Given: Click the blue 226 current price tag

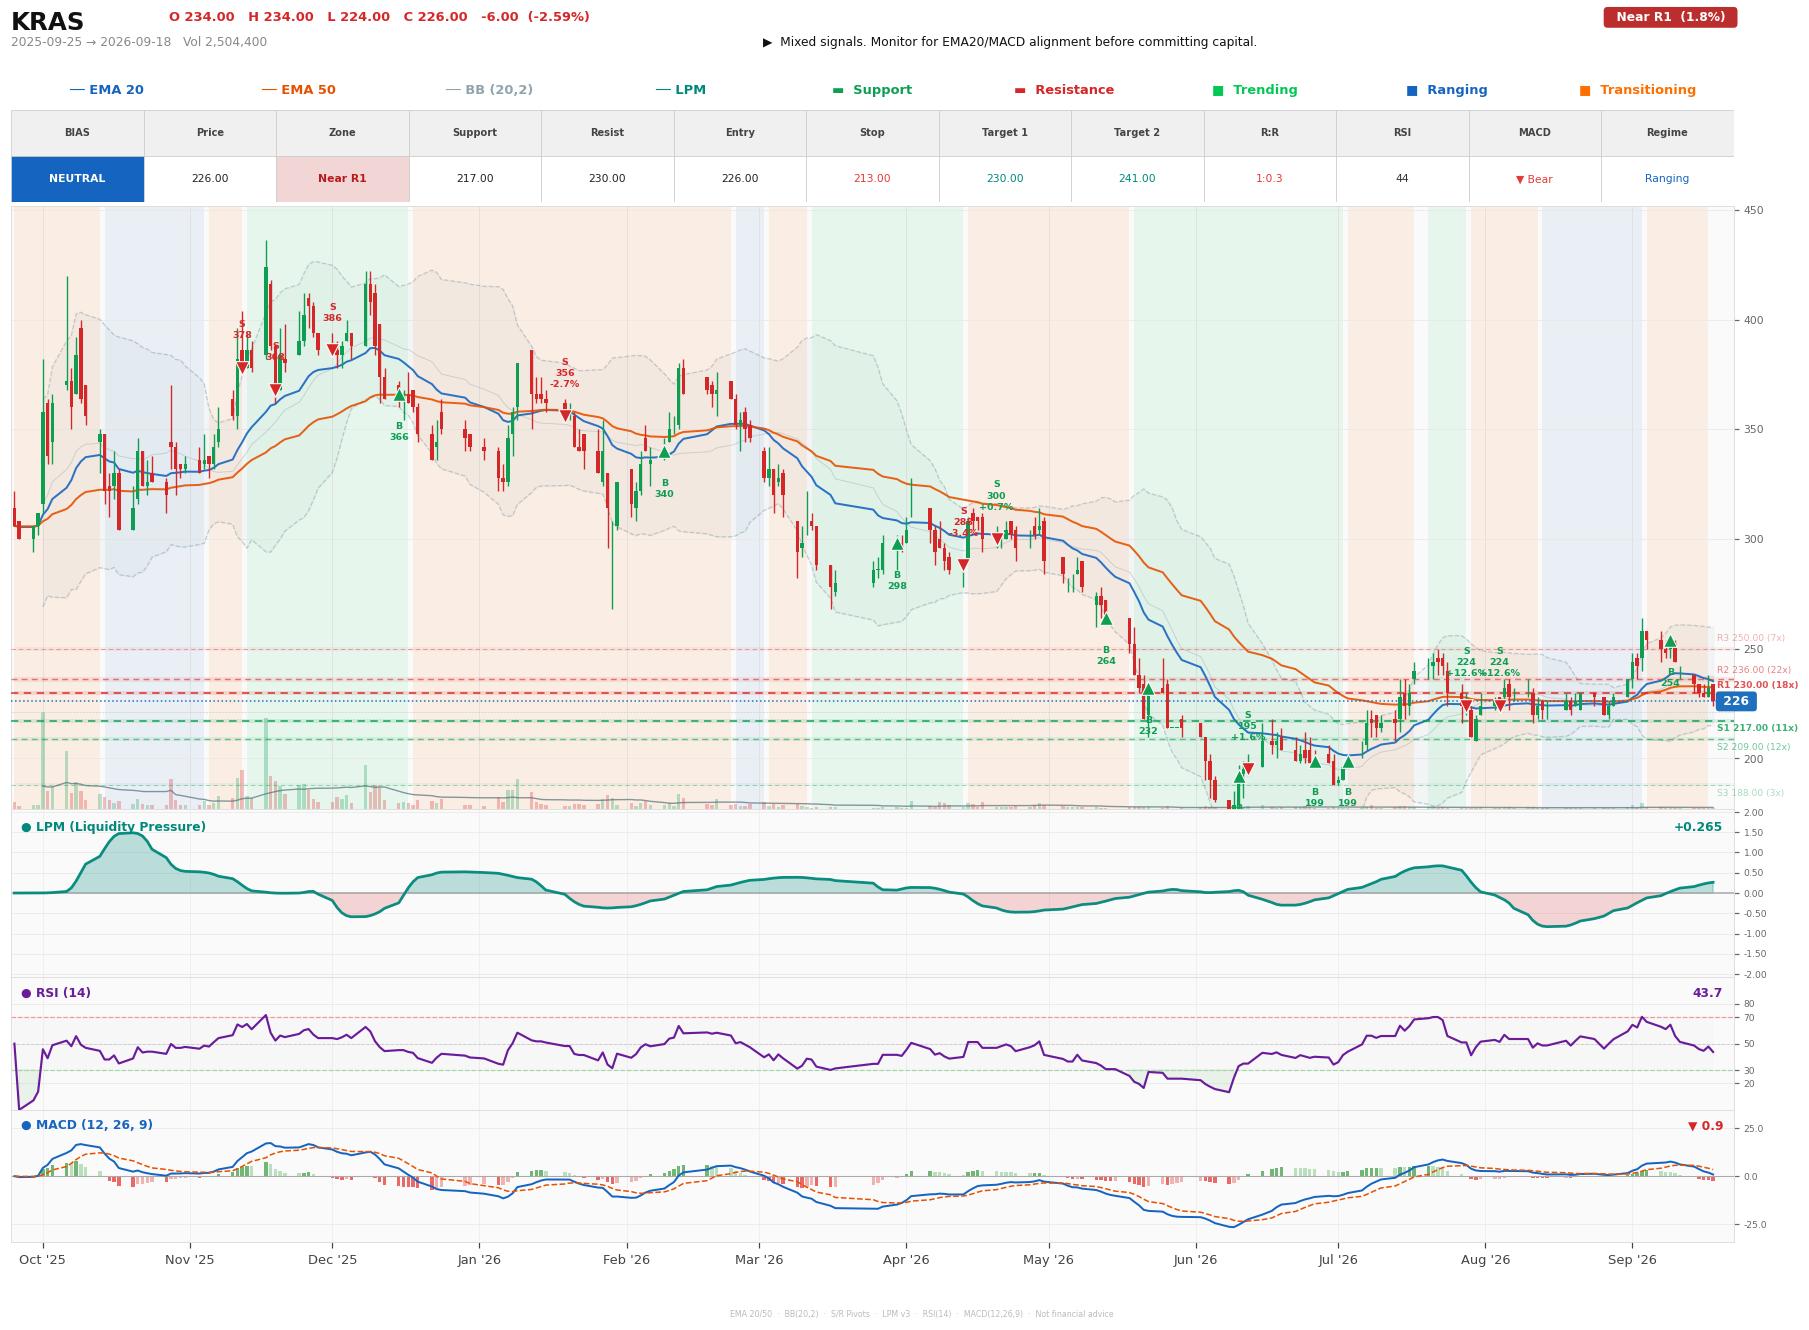Looking at the screenshot, I should point(1735,701).
